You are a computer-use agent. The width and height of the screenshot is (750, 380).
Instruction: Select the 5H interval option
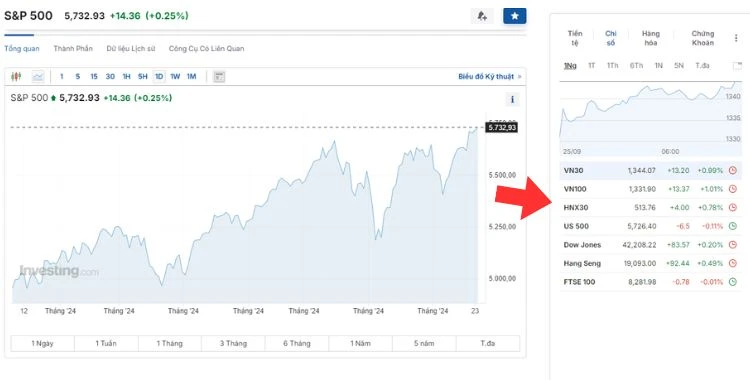(143, 77)
